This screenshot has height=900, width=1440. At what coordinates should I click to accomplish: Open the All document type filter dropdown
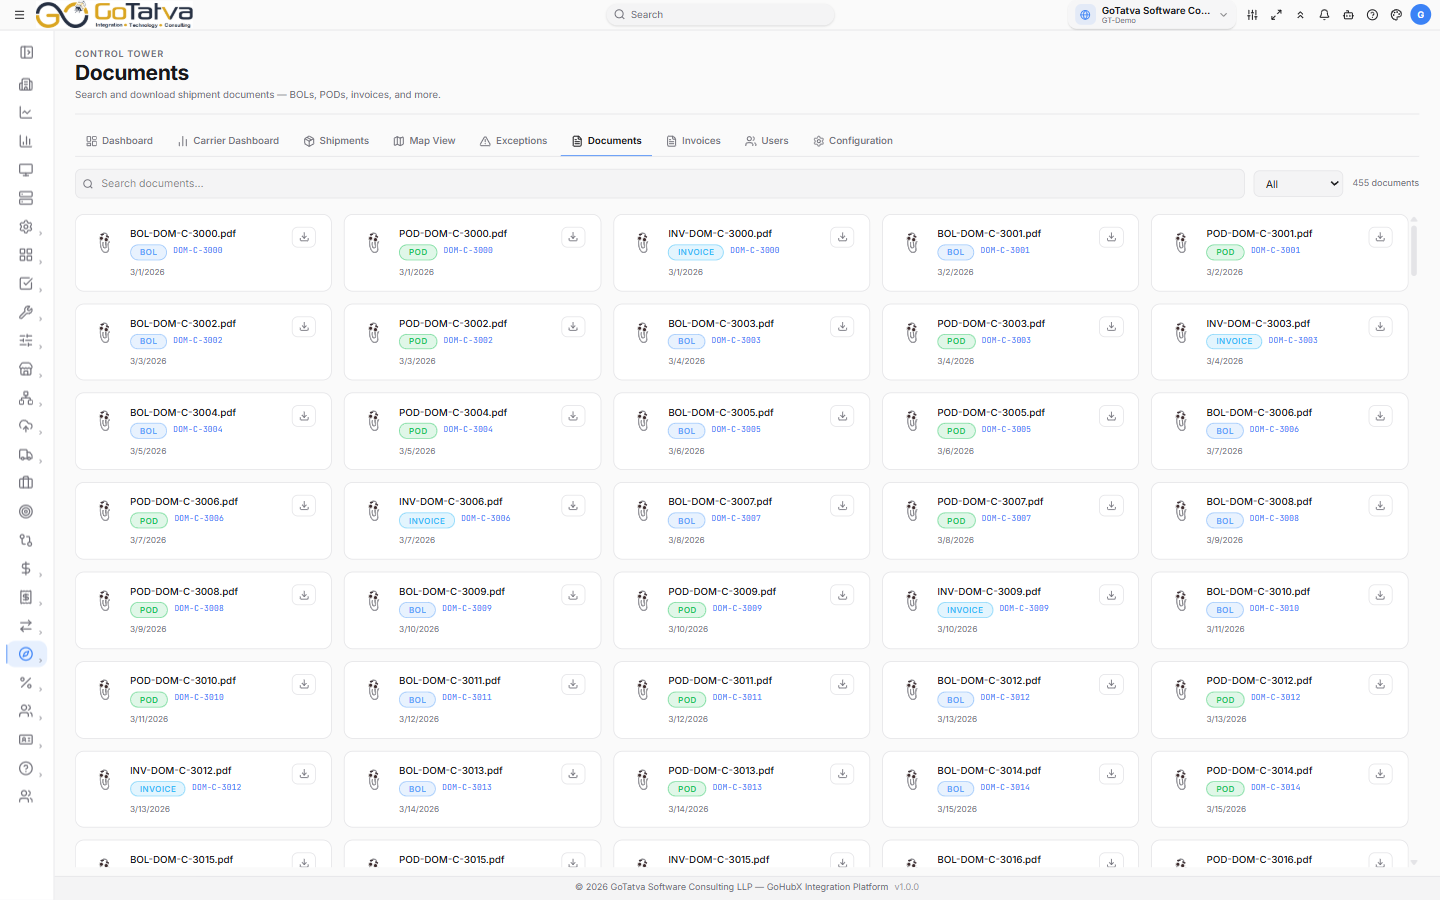point(1298,184)
